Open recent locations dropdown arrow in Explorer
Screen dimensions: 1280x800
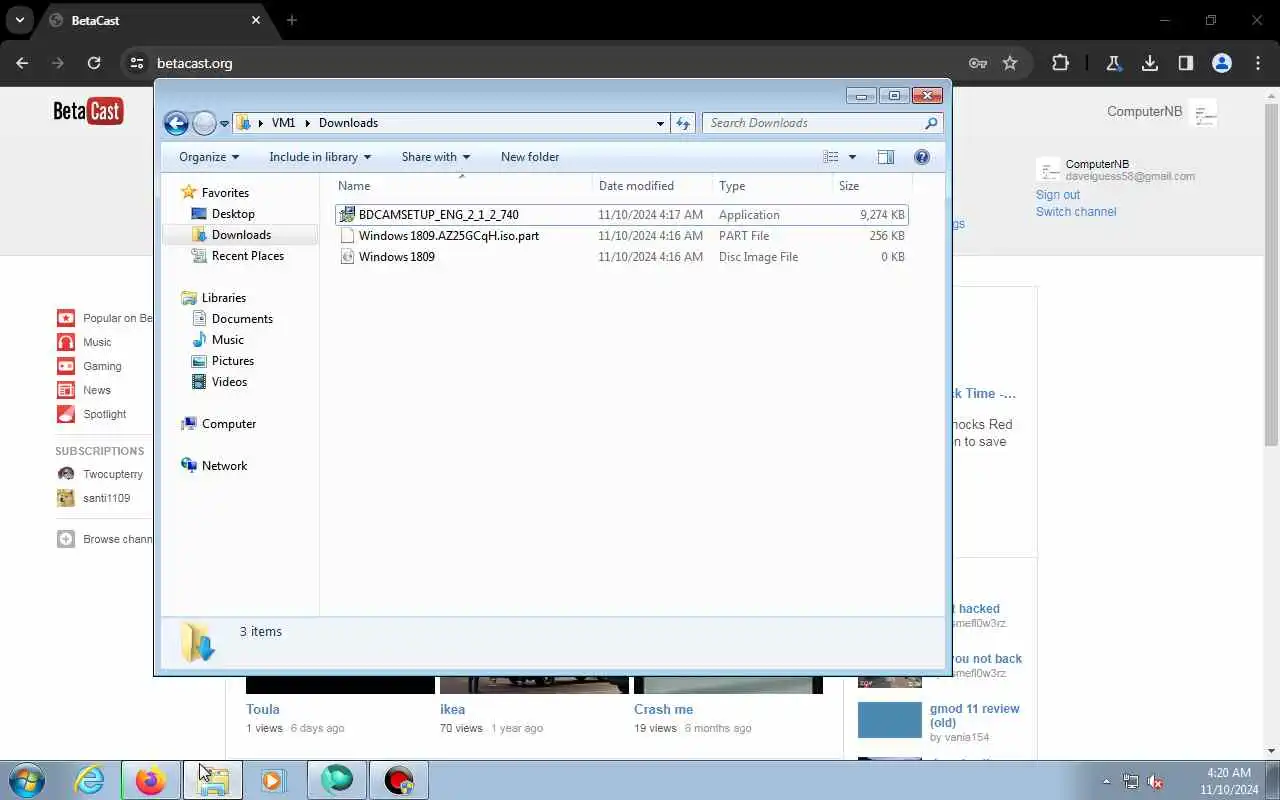[x=224, y=124]
